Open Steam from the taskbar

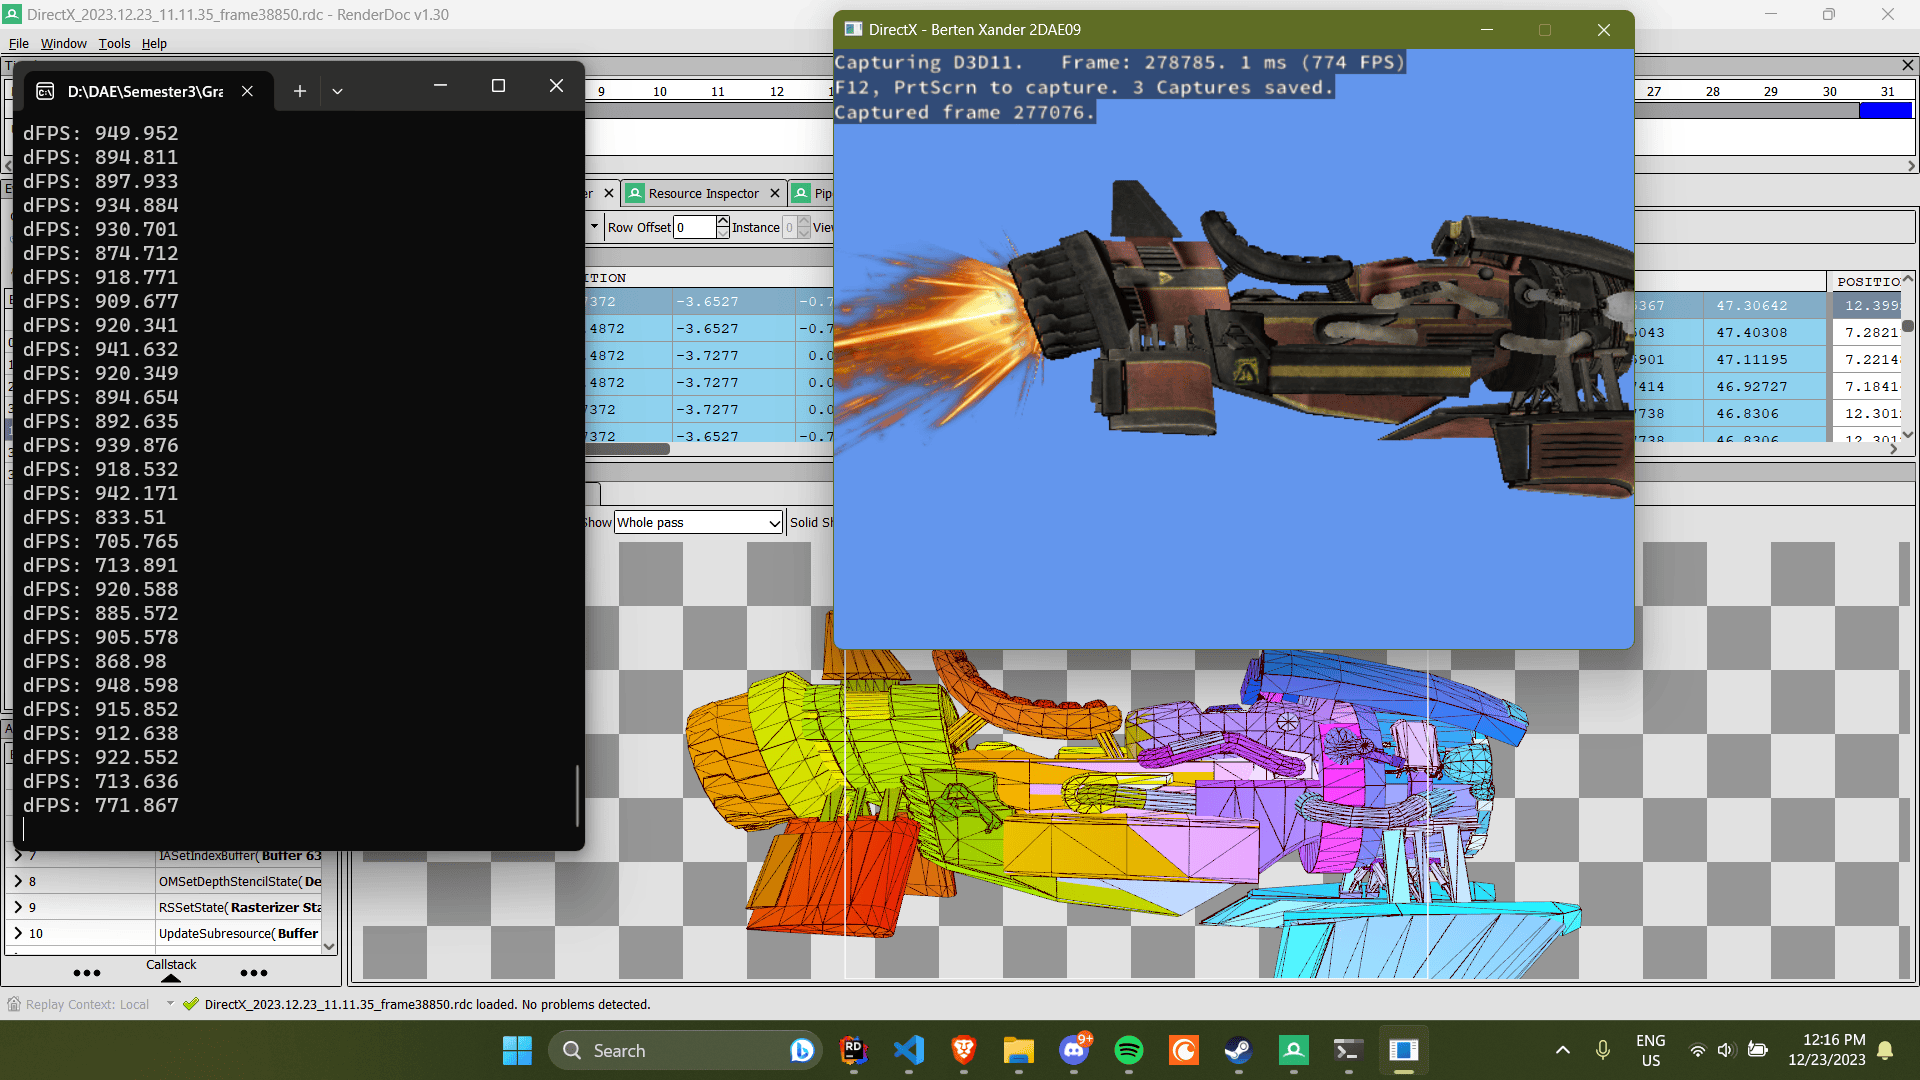tap(1238, 1050)
